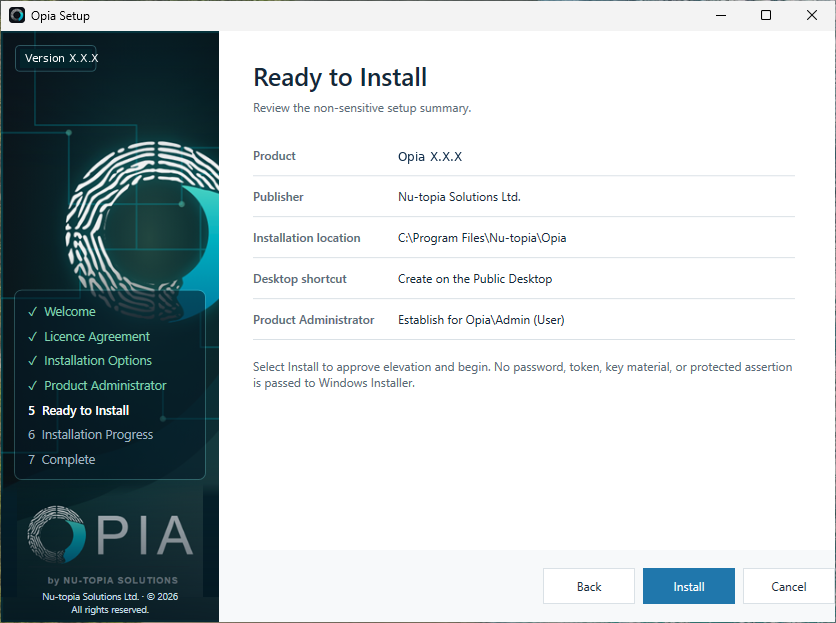Select the Ready to Install step
The height and width of the screenshot is (623, 836).
(85, 410)
